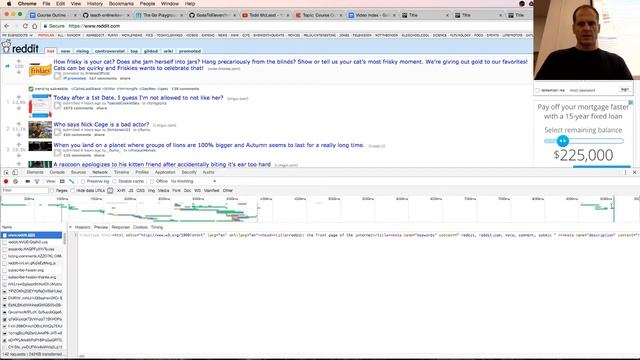Select the inspect element cursor icon

pyautogui.click(x=6, y=172)
